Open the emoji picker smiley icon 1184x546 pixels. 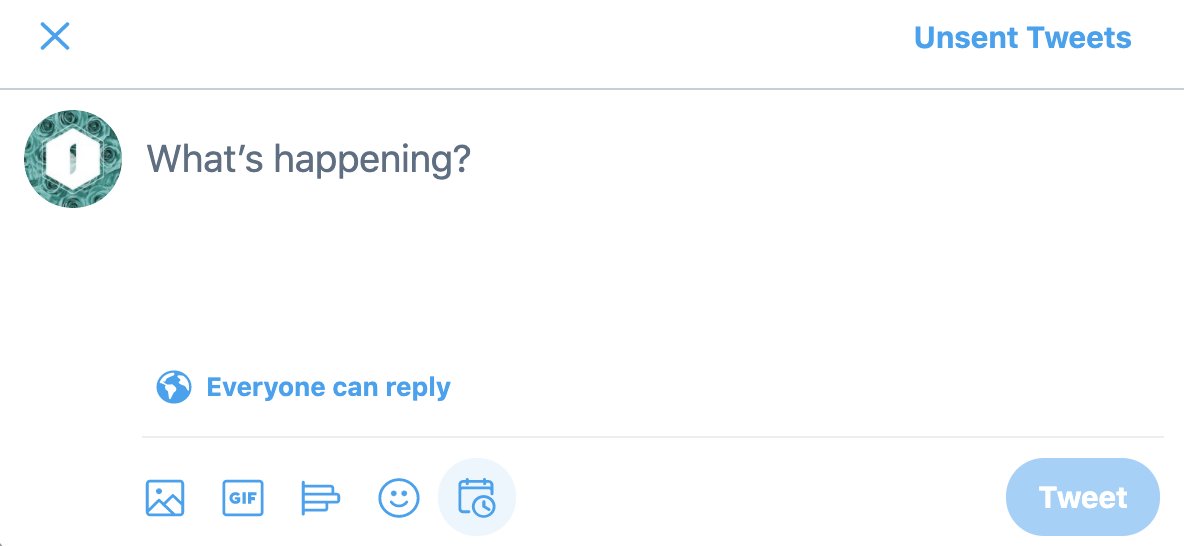click(x=398, y=497)
